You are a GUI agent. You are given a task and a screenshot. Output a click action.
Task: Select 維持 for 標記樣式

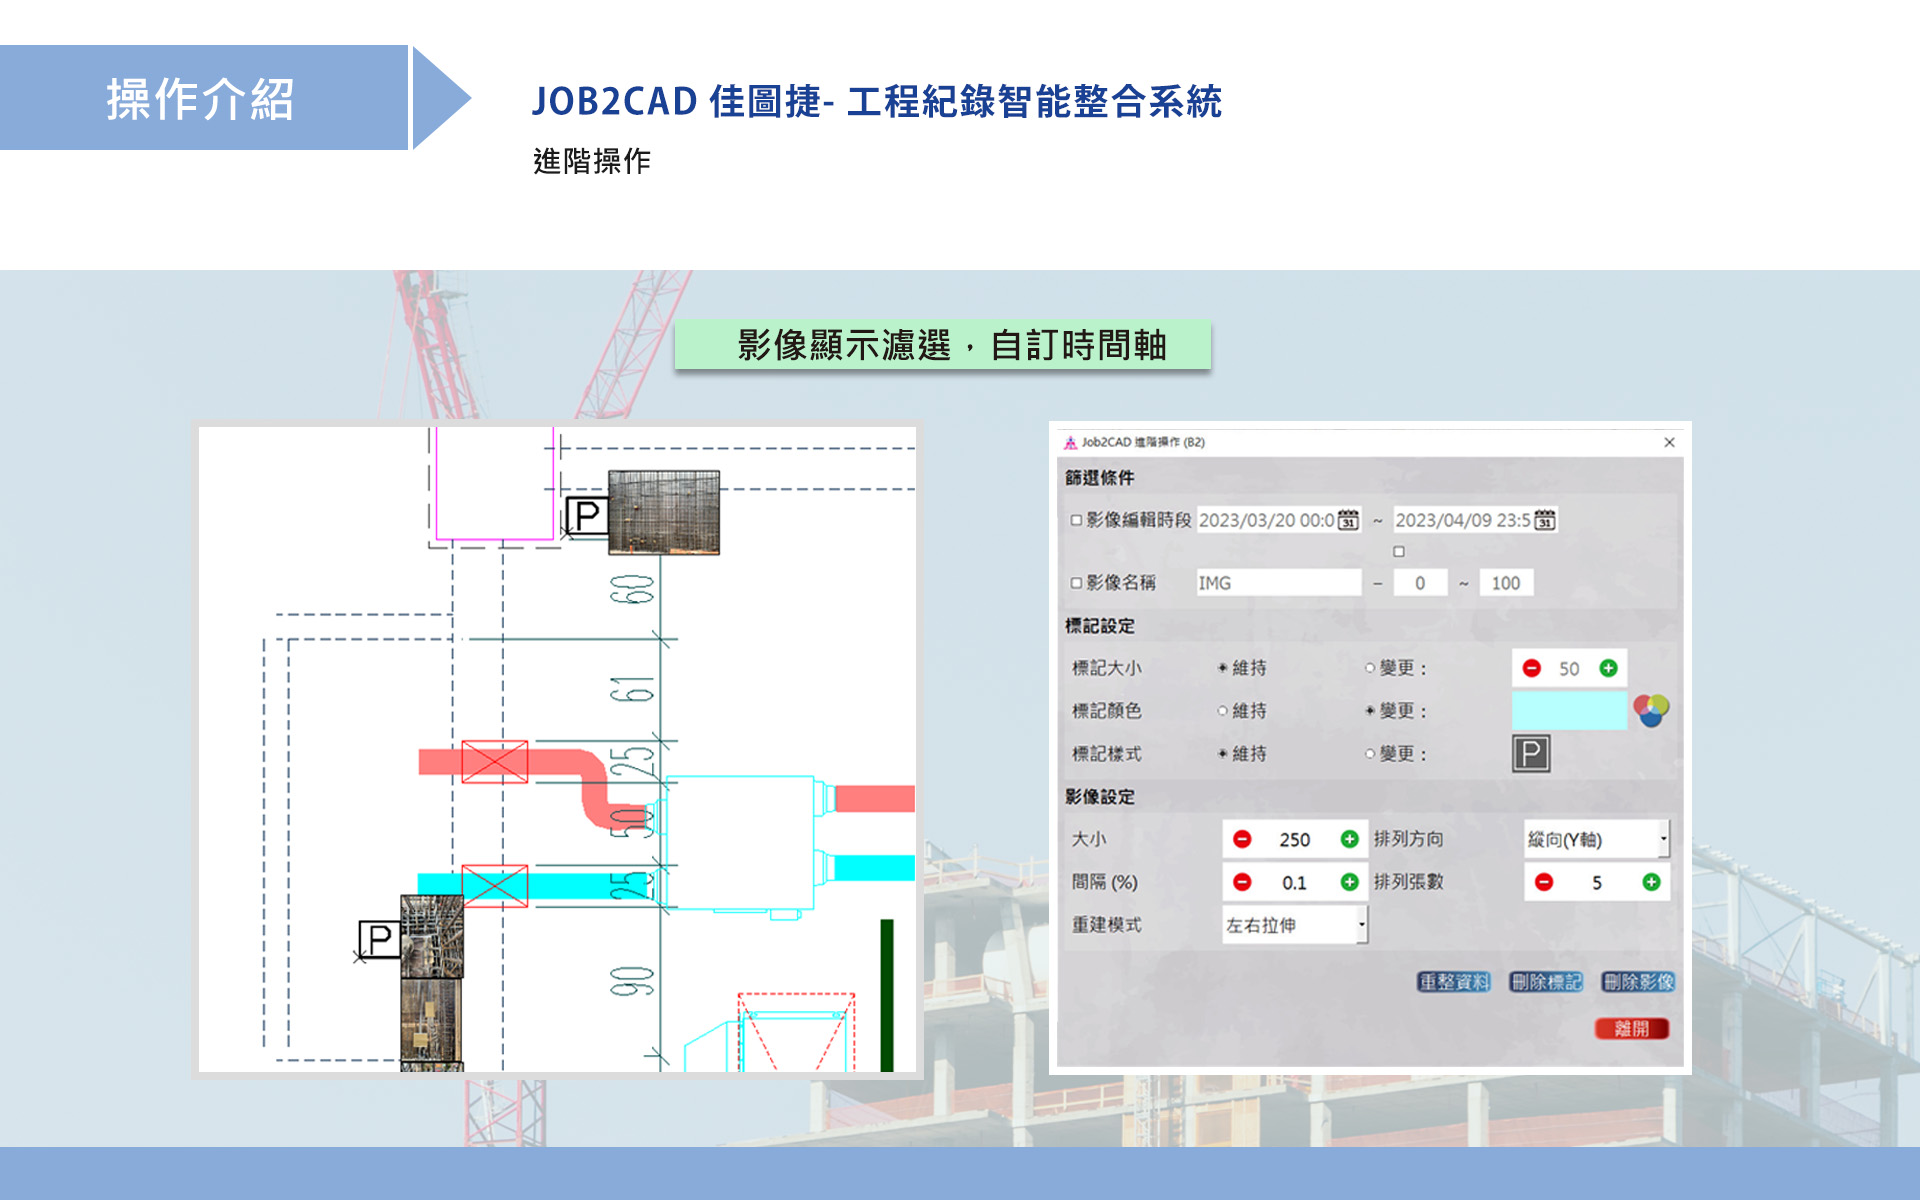point(1222,754)
